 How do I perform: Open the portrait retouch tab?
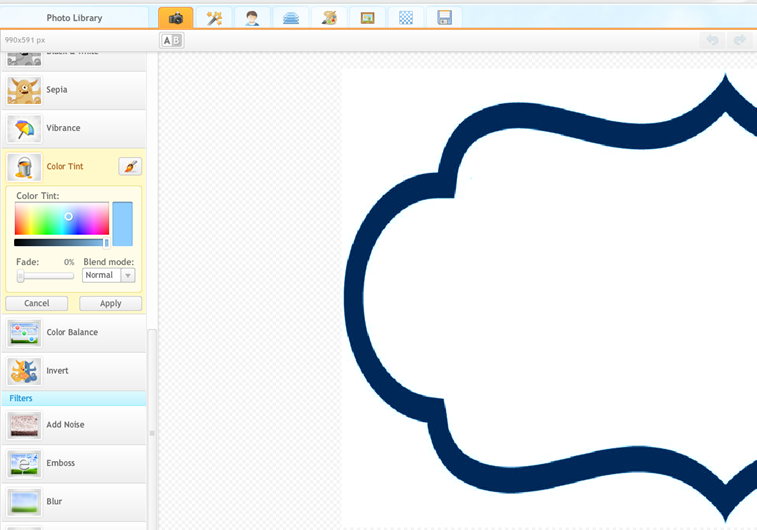[x=252, y=18]
